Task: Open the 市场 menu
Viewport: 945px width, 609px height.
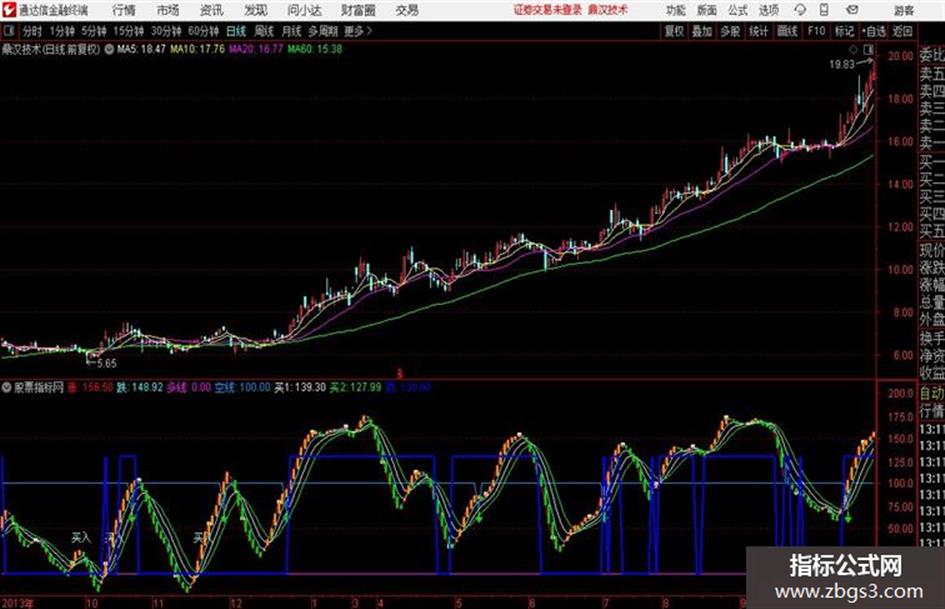Action: point(168,10)
